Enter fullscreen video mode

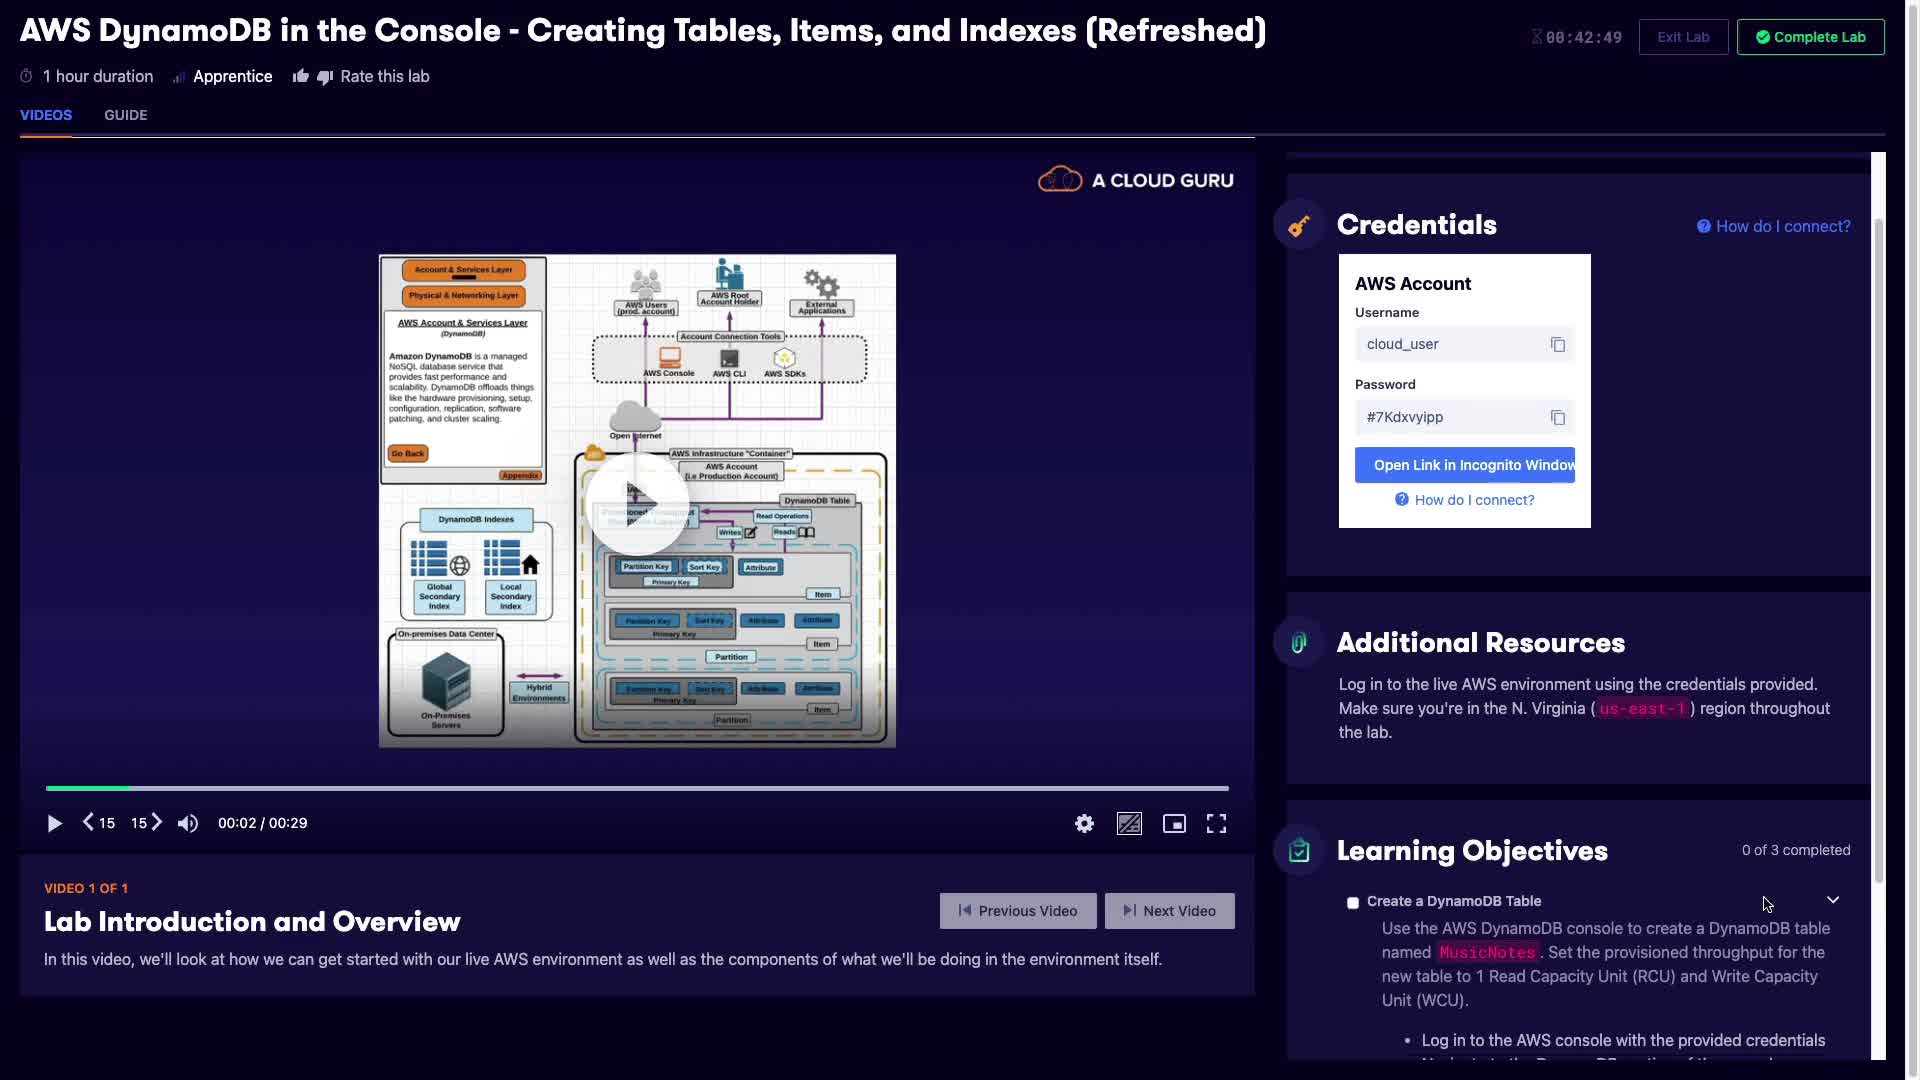(x=1216, y=823)
